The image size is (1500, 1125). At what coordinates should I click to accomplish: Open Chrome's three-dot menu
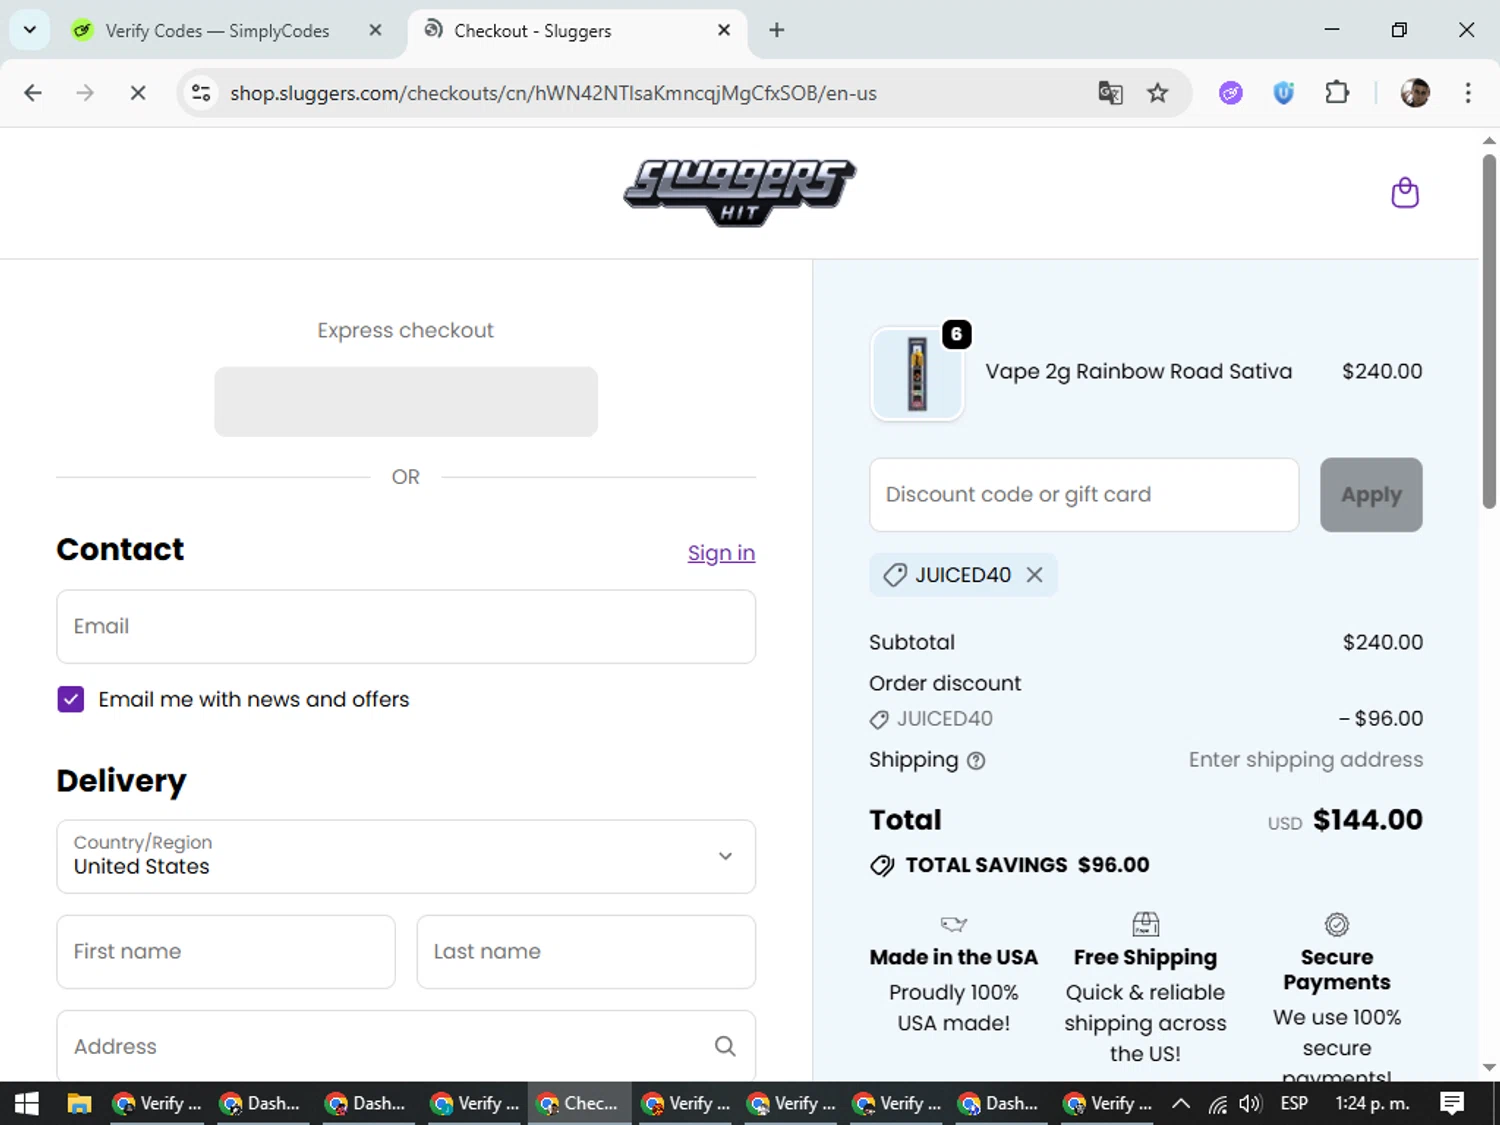pyautogui.click(x=1468, y=93)
